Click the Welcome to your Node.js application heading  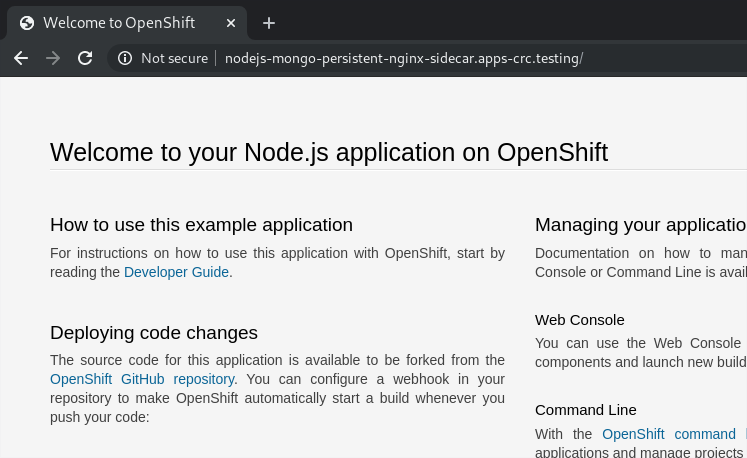[x=329, y=153]
